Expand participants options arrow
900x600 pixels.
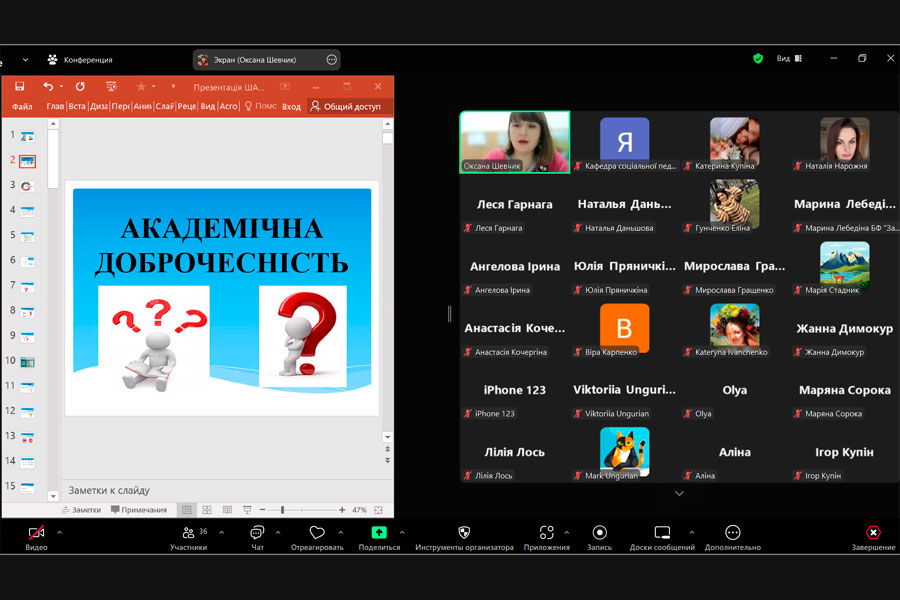click(x=222, y=533)
